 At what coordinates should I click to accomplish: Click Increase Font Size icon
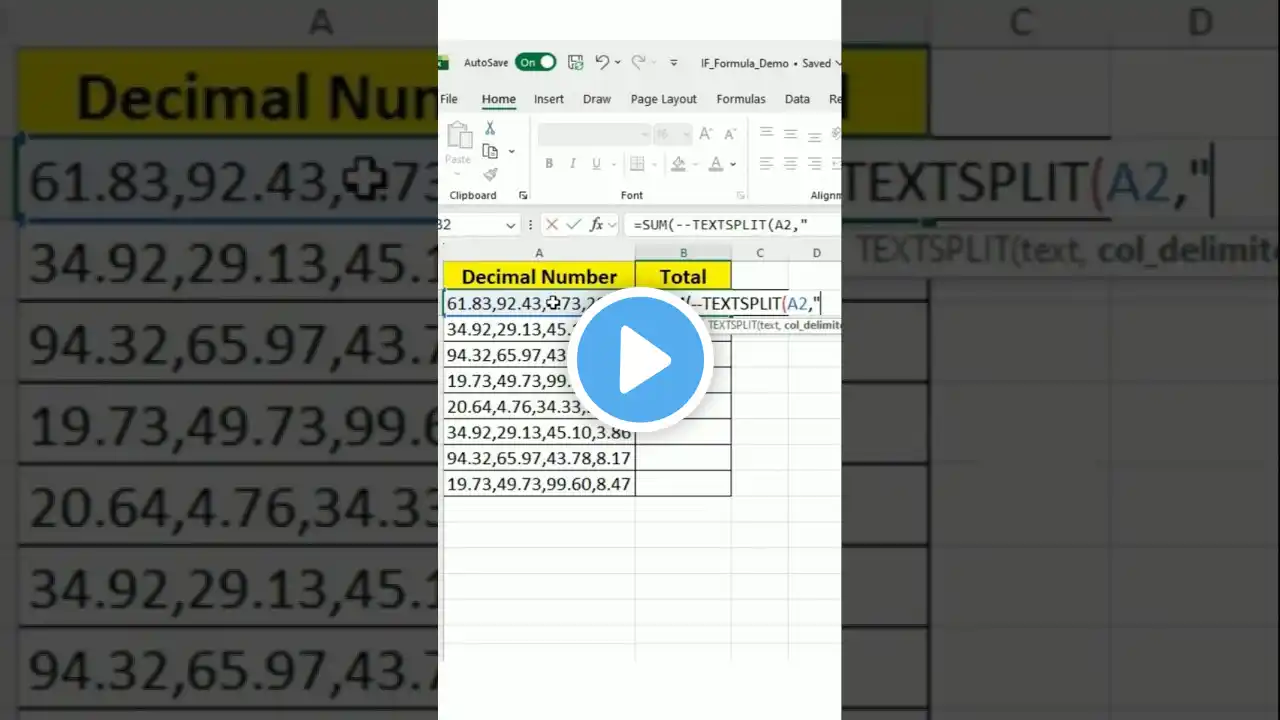706,133
